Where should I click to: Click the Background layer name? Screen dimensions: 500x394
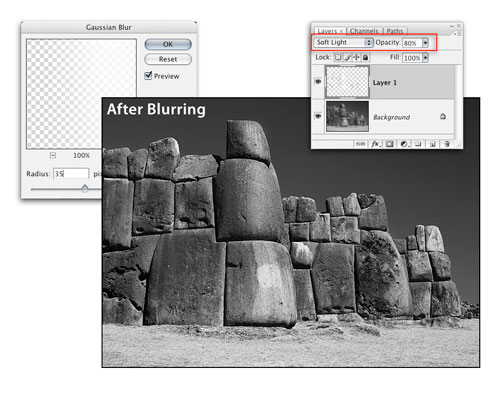coord(391,117)
